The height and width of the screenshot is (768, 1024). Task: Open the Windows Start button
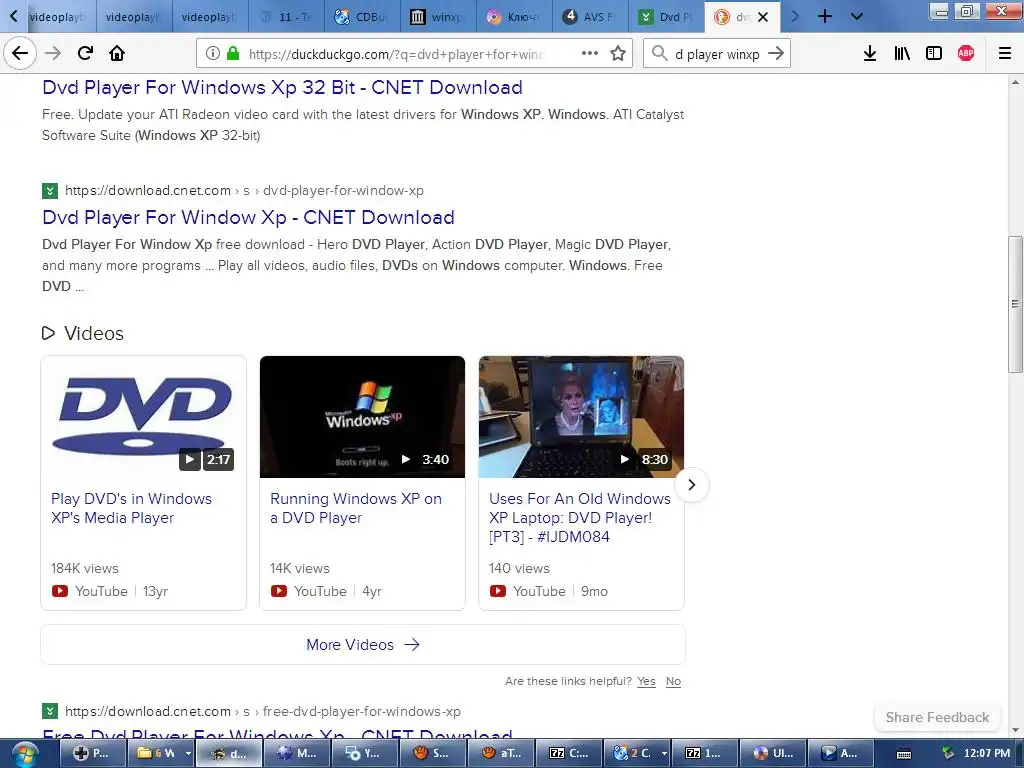click(25, 754)
